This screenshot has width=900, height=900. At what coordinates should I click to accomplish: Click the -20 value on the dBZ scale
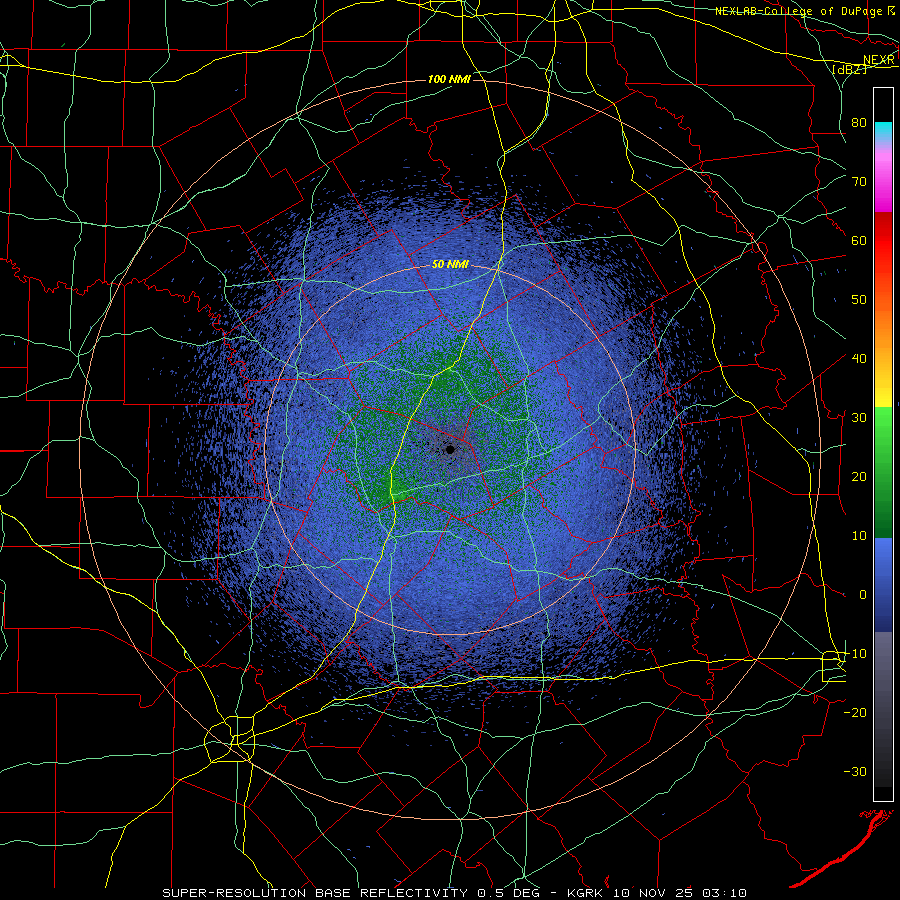[855, 712]
